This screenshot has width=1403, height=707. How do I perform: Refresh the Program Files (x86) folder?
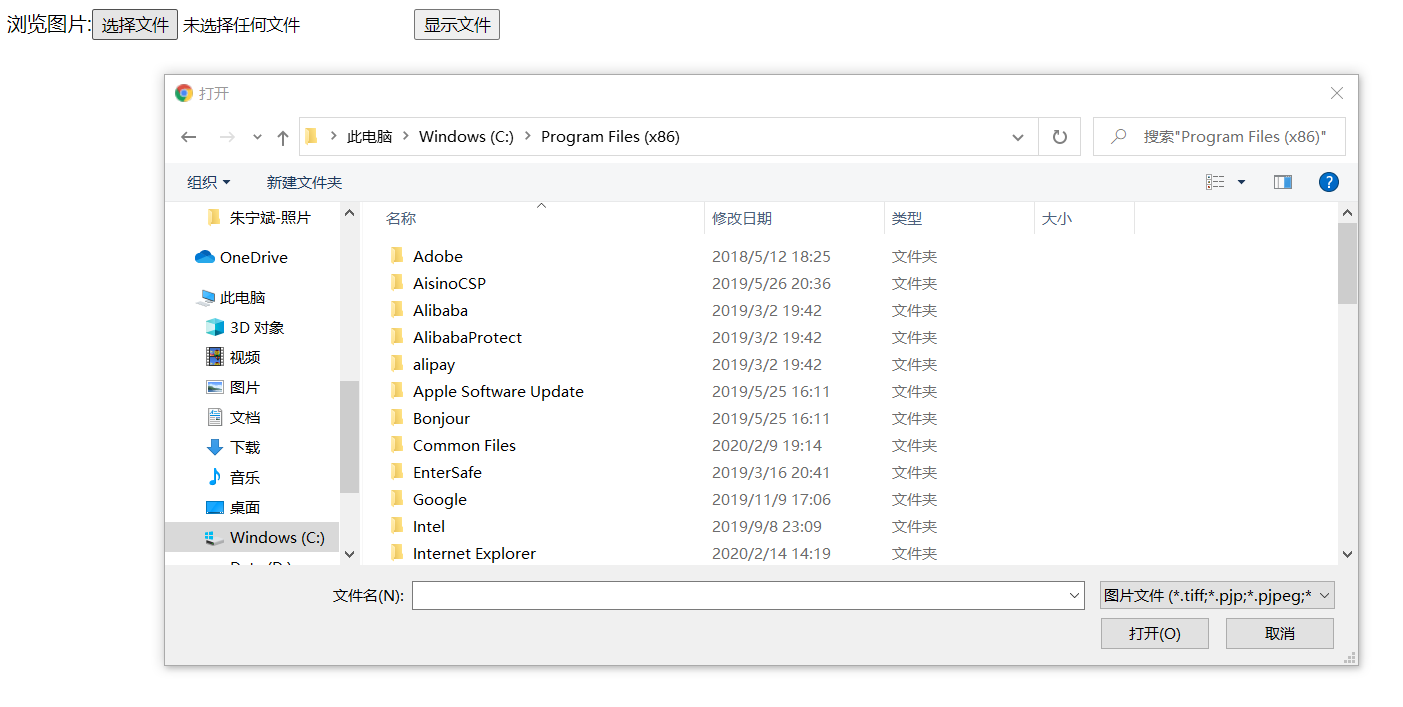pos(1060,137)
